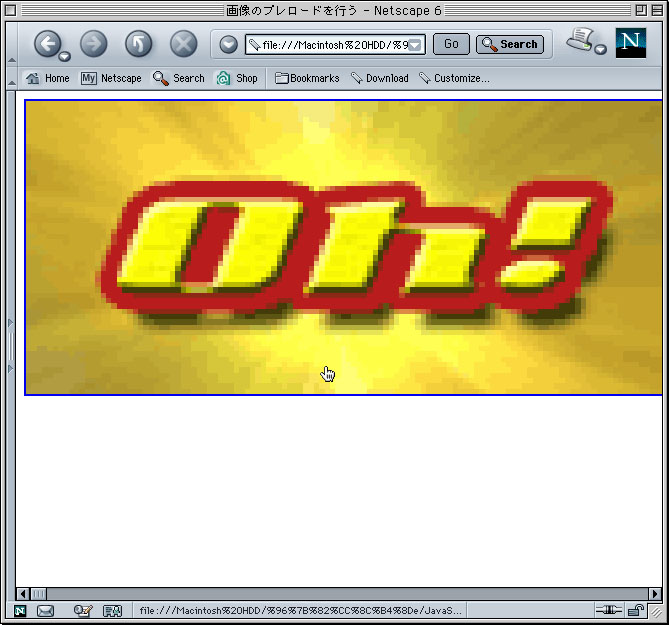Click the Netscape N logo
This screenshot has width=669, height=625.
631,43
